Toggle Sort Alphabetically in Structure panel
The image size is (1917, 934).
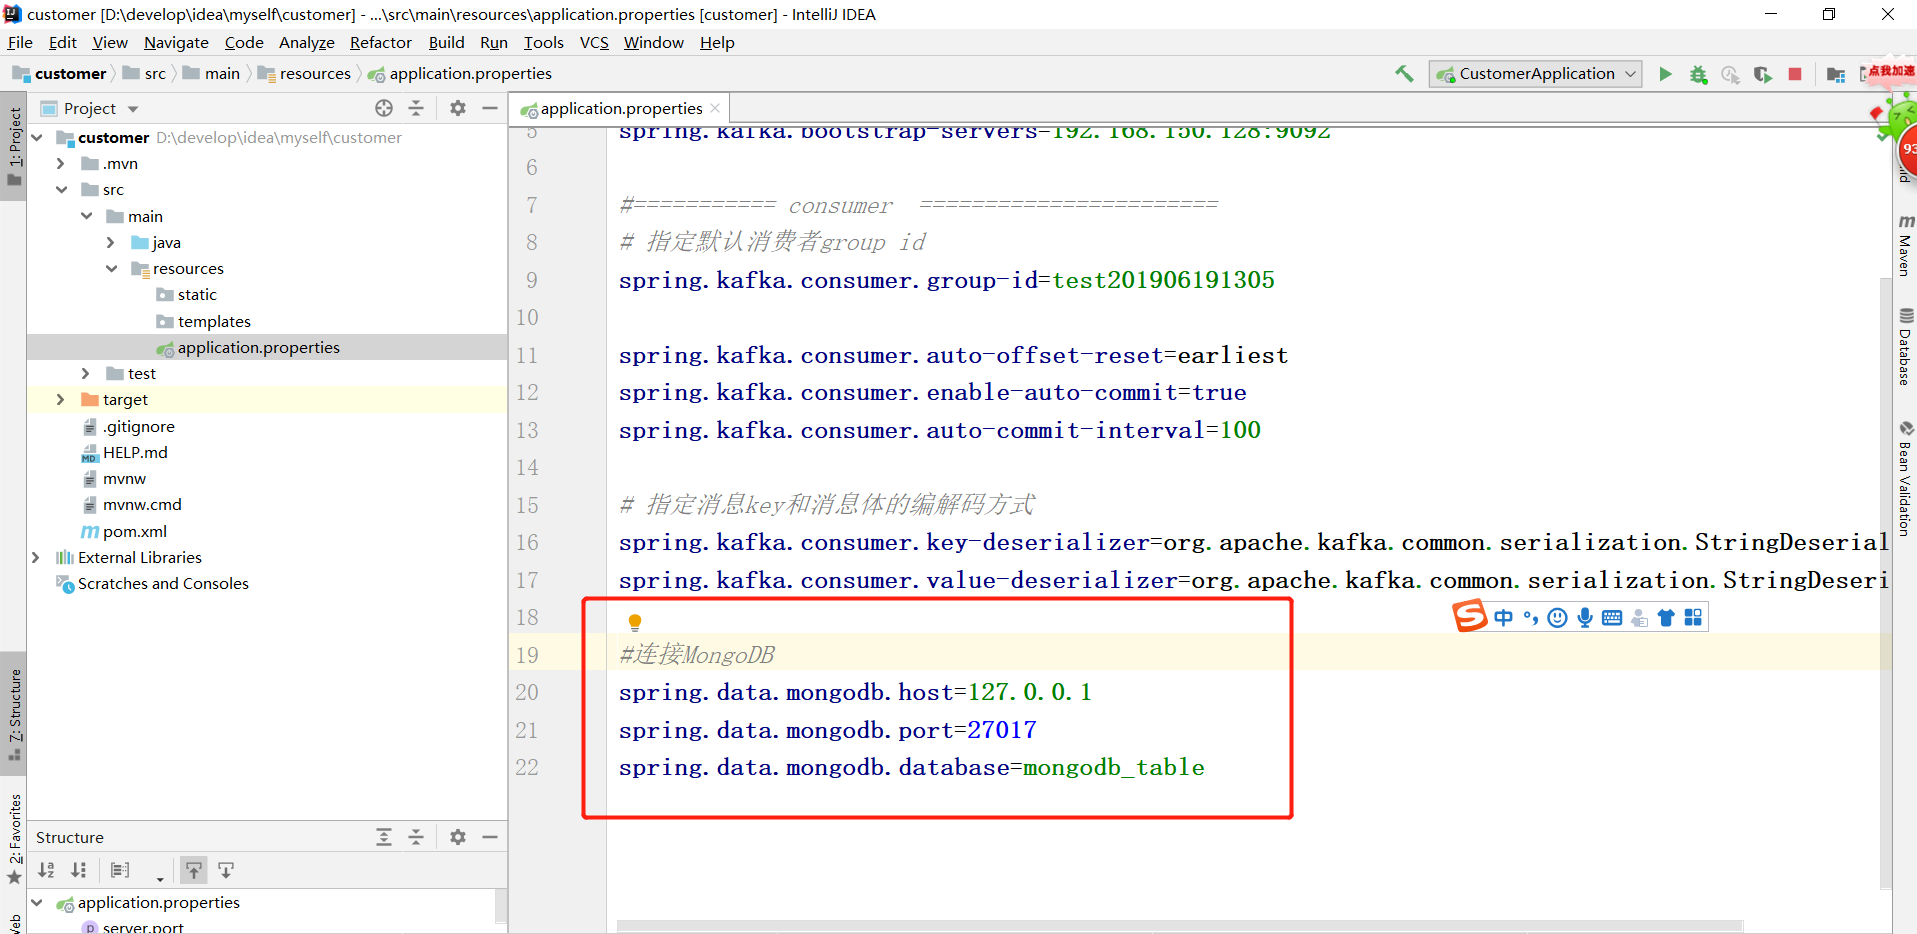point(46,870)
